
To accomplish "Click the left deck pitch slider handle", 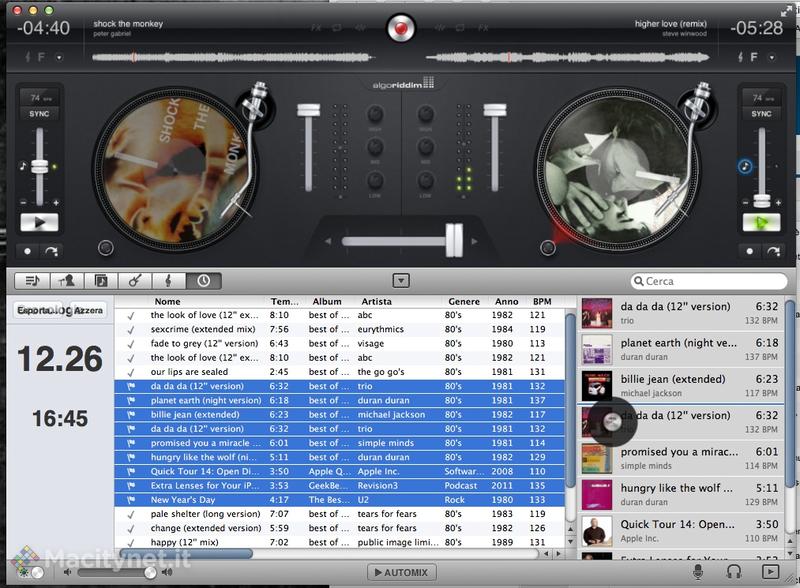I will point(40,166).
